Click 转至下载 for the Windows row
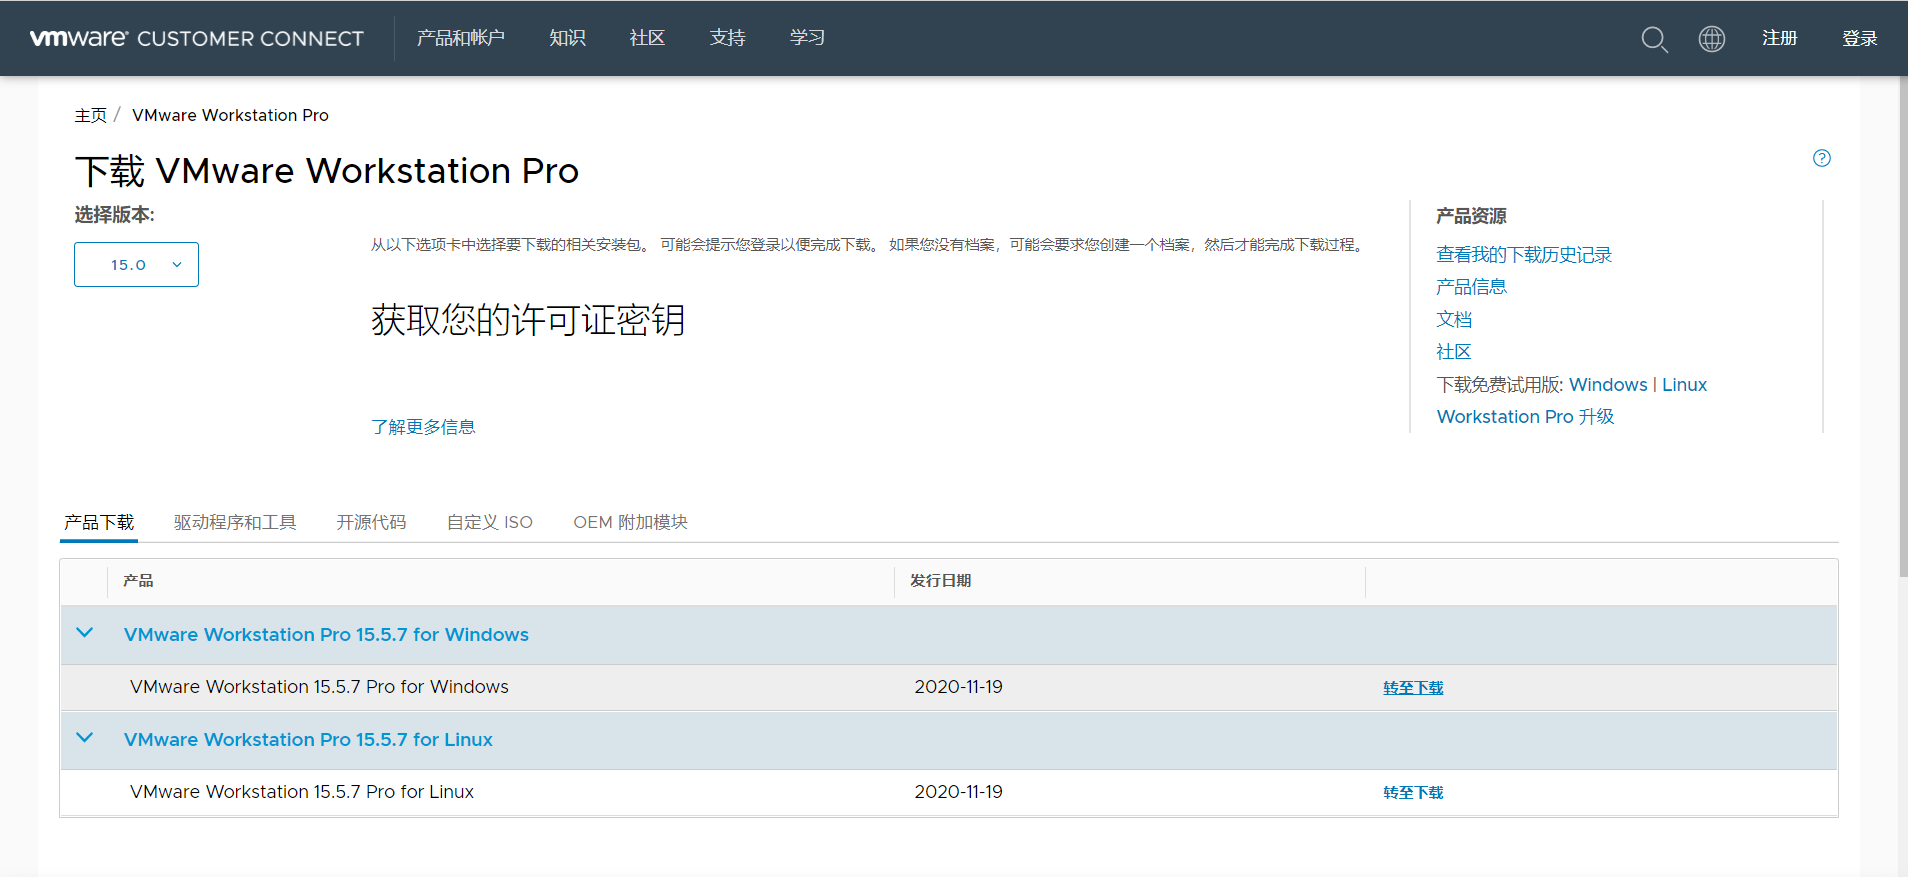 click(1413, 688)
